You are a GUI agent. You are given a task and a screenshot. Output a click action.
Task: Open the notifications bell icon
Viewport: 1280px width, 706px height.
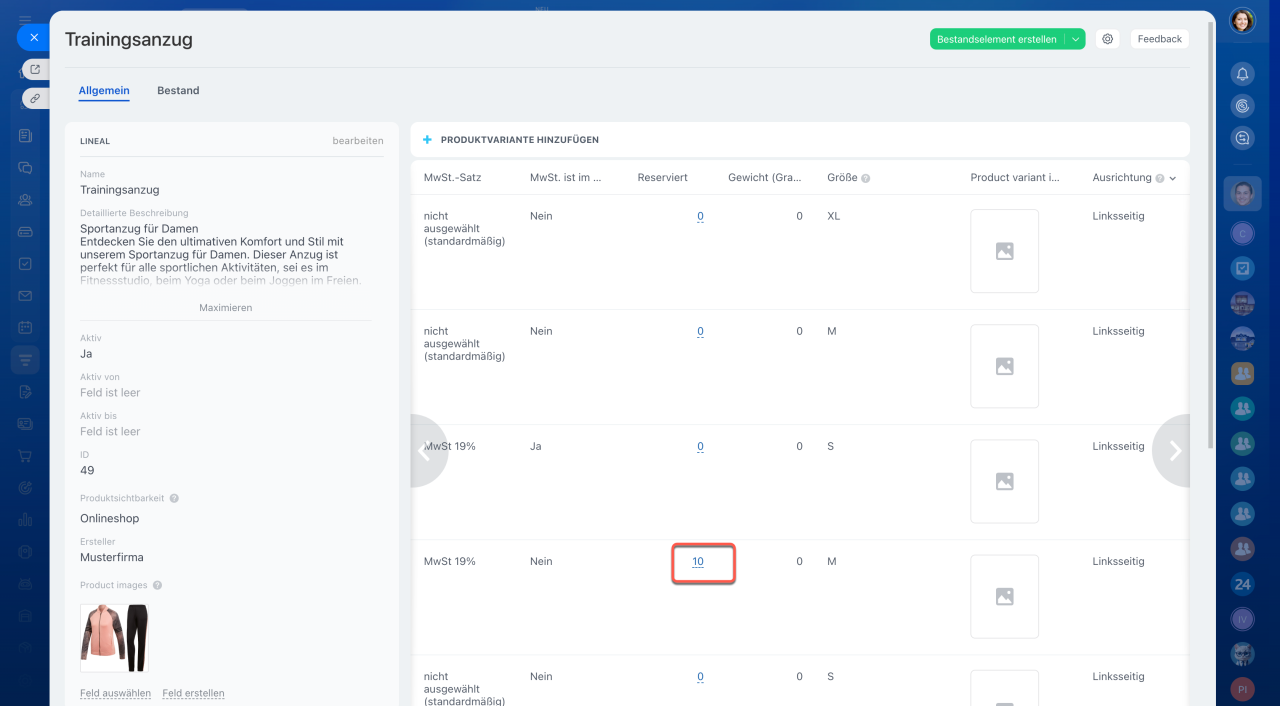[x=1242, y=74]
